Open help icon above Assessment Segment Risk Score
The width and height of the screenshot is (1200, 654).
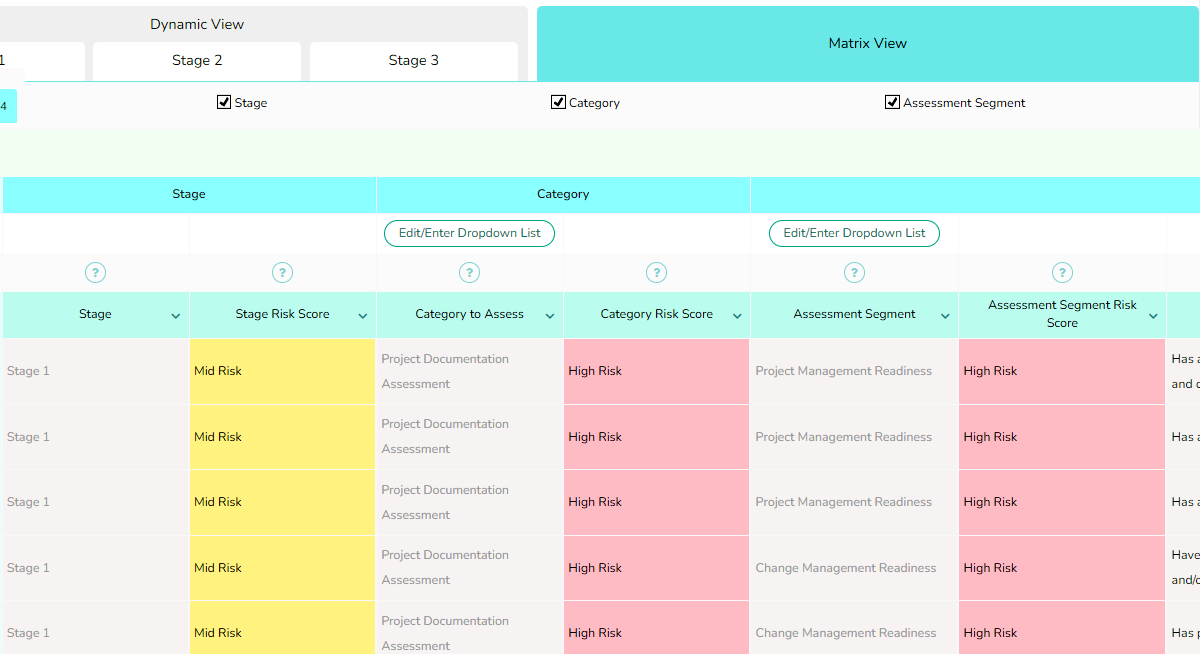tap(1062, 272)
